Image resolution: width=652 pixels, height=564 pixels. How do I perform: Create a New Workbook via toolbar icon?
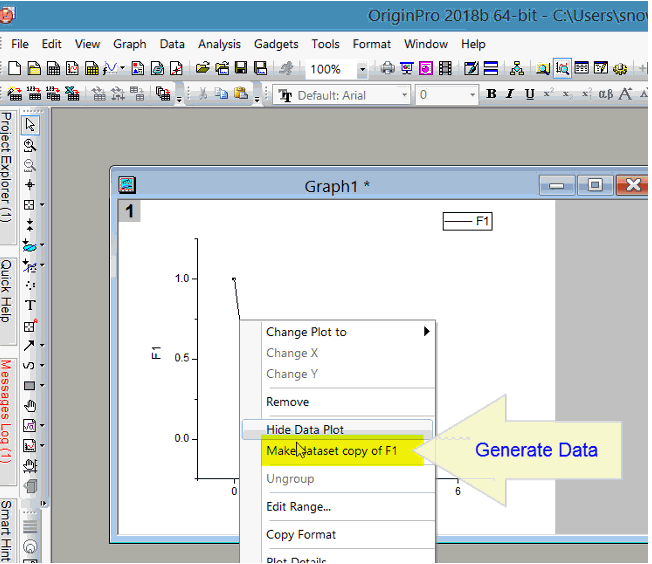(53, 68)
